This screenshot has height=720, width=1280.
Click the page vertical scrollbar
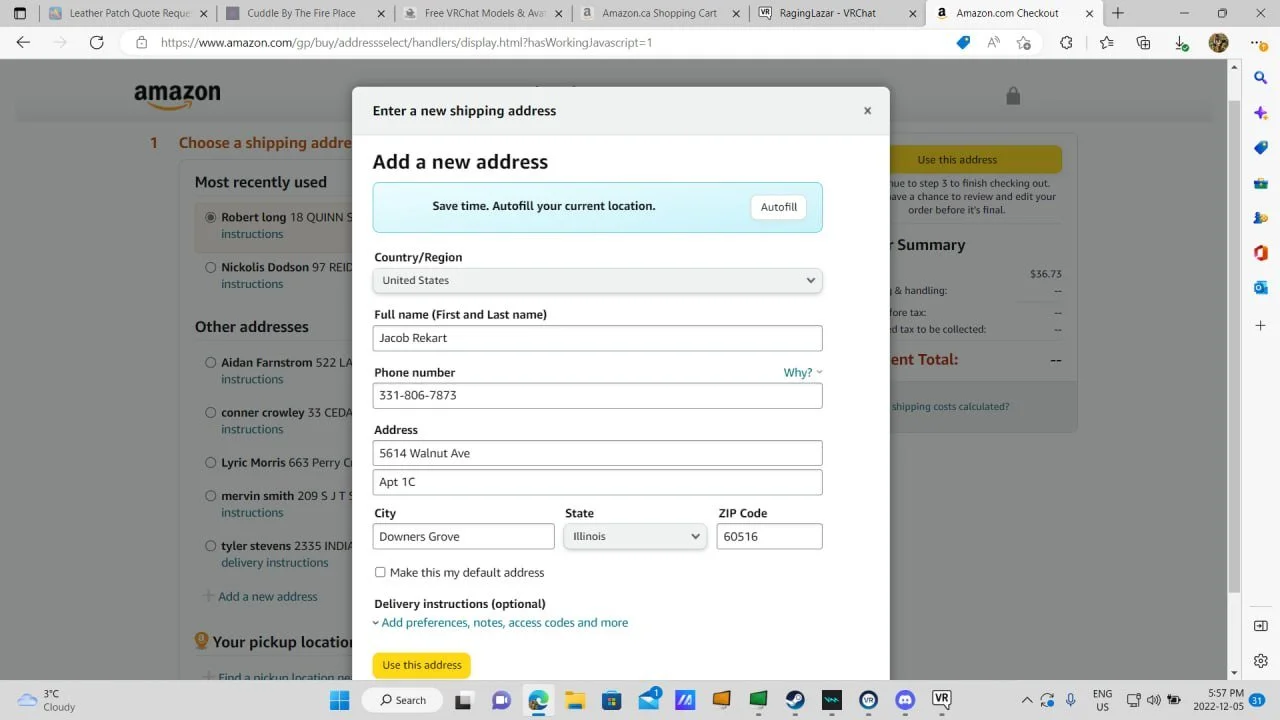(x=1234, y=345)
